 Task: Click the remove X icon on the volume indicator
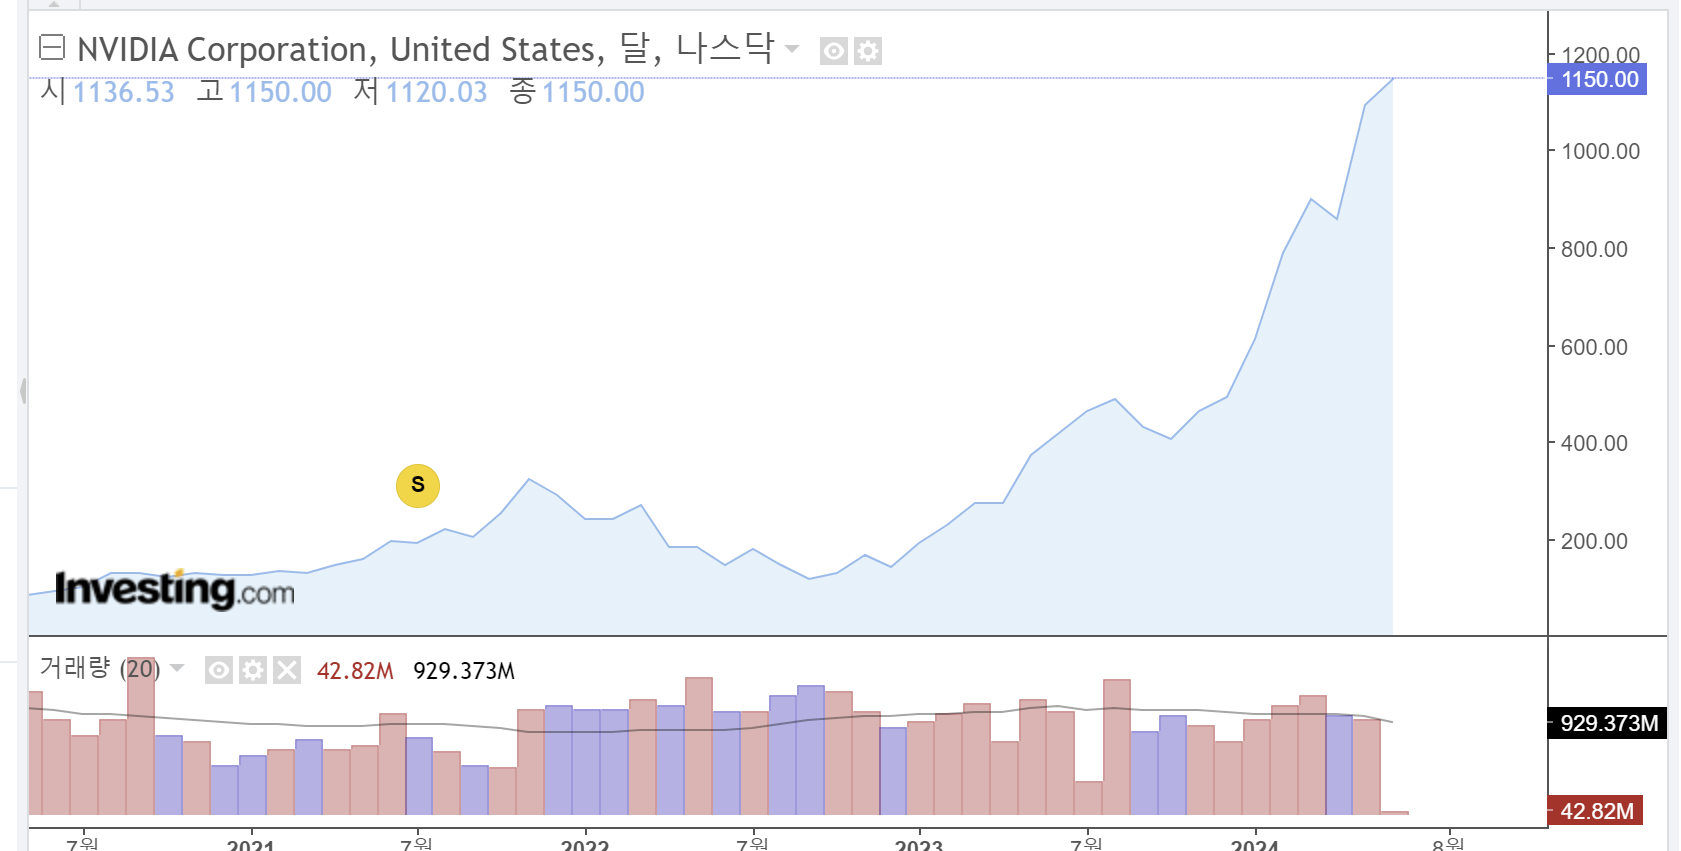tap(286, 670)
